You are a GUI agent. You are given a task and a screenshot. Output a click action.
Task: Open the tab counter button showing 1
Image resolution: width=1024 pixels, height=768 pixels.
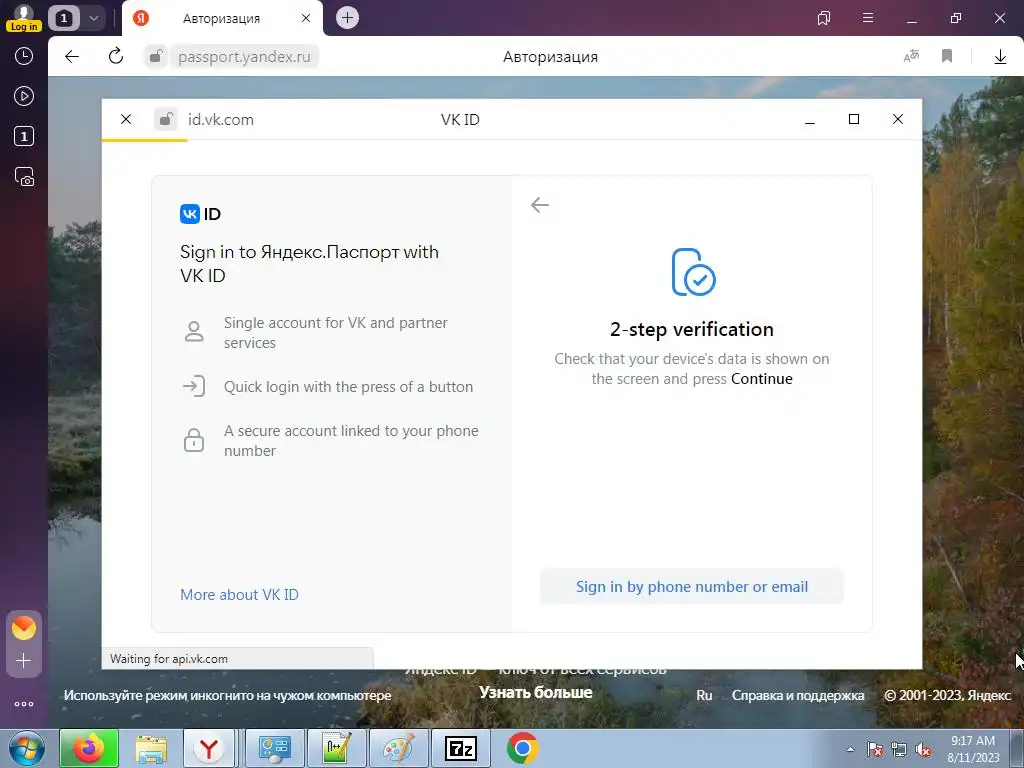(63, 18)
